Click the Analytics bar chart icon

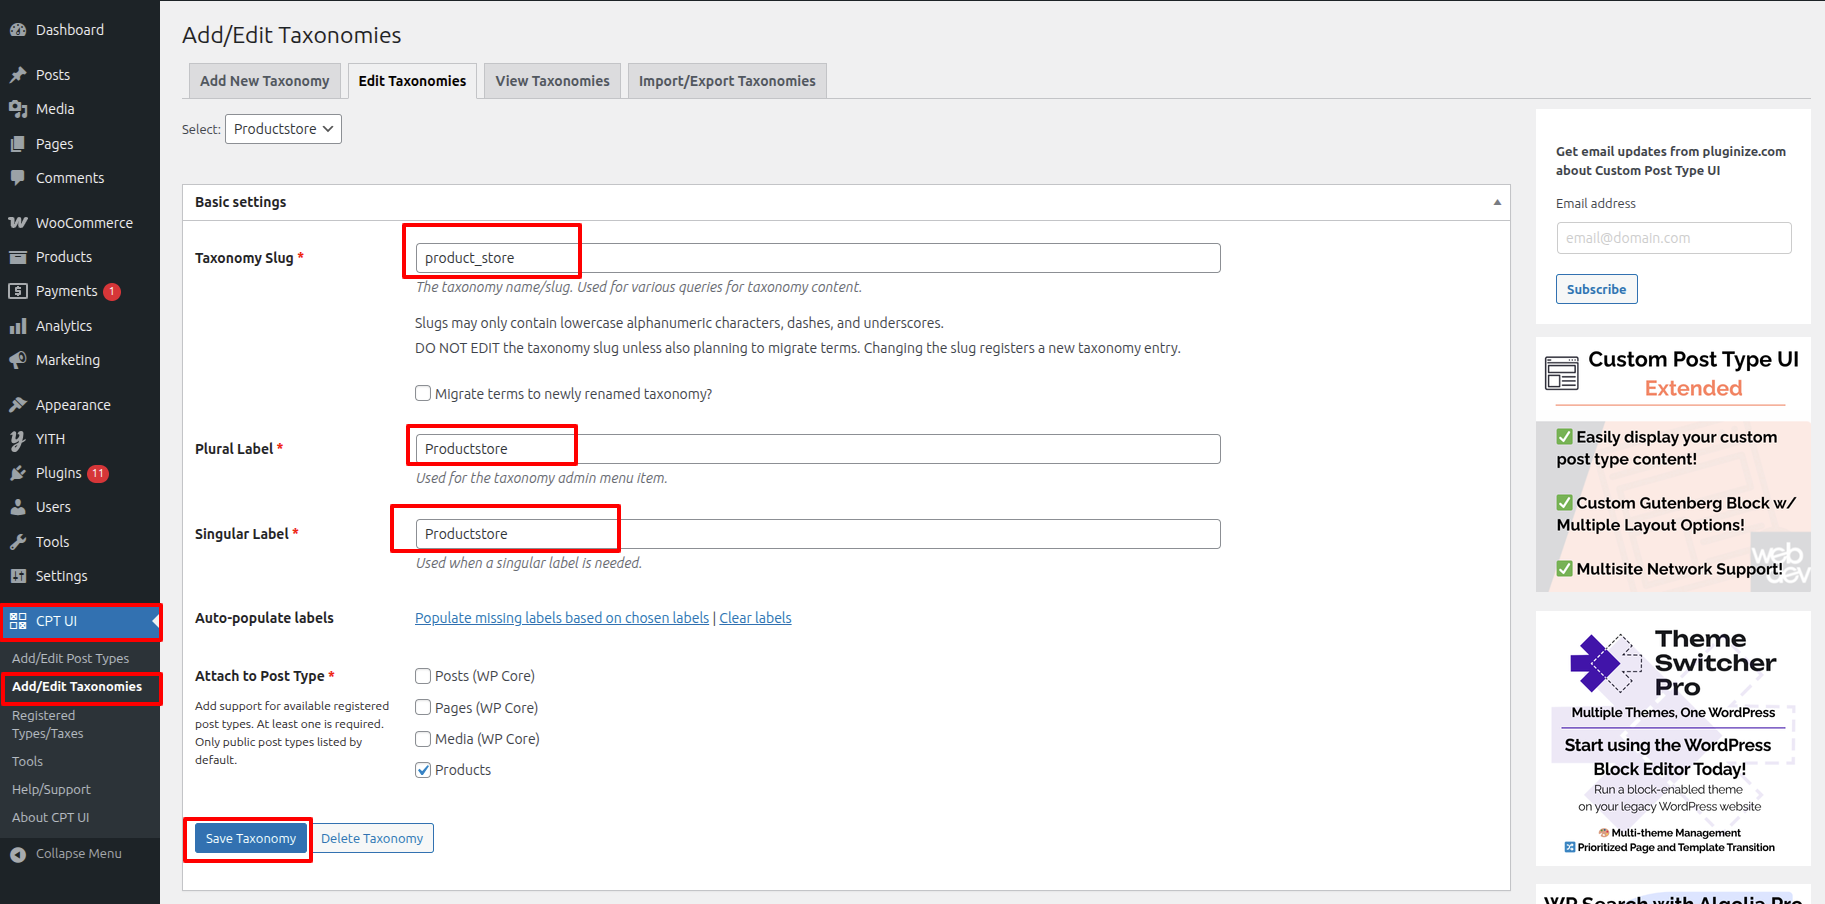click(18, 326)
